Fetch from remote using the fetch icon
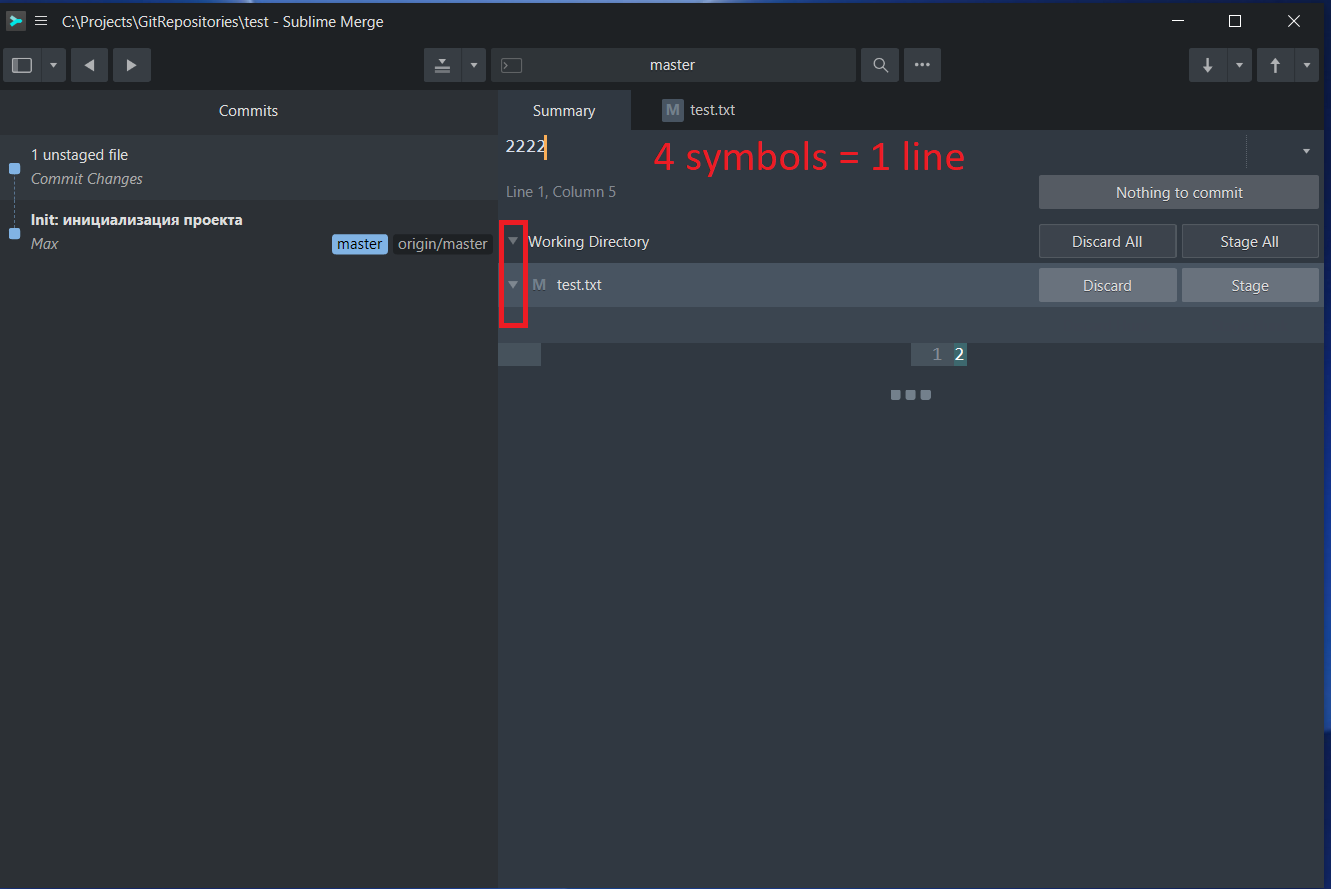 point(442,64)
